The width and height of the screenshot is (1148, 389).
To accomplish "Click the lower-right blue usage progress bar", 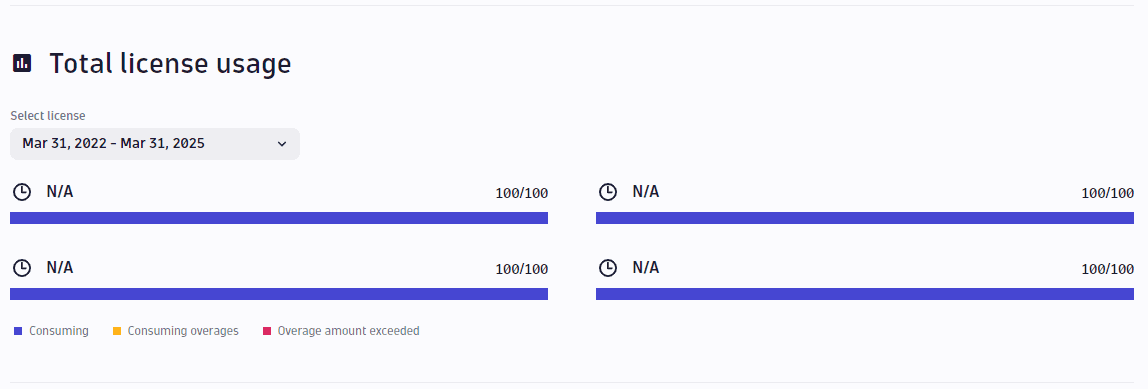I will (x=865, y=294).
